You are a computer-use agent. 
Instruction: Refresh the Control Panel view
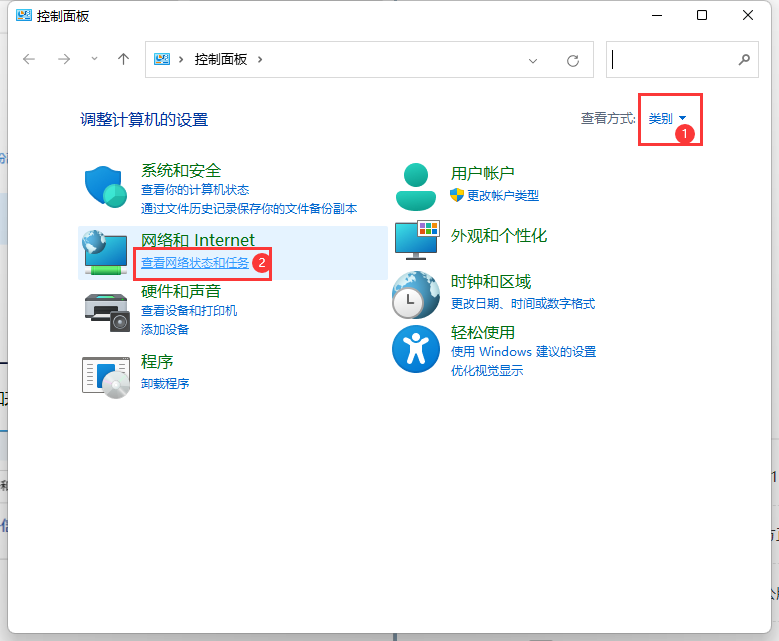coord(573,61)
